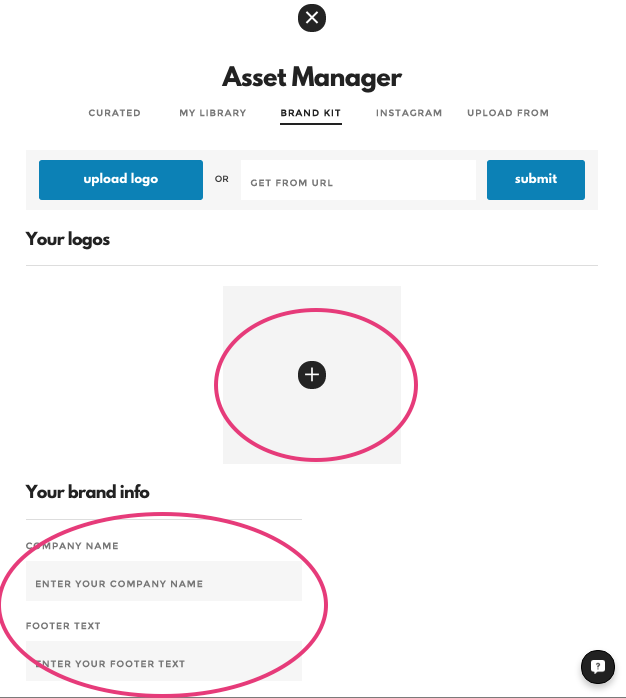Click the Company Name field label
This screenshot has height=698, width=626.
72,546
